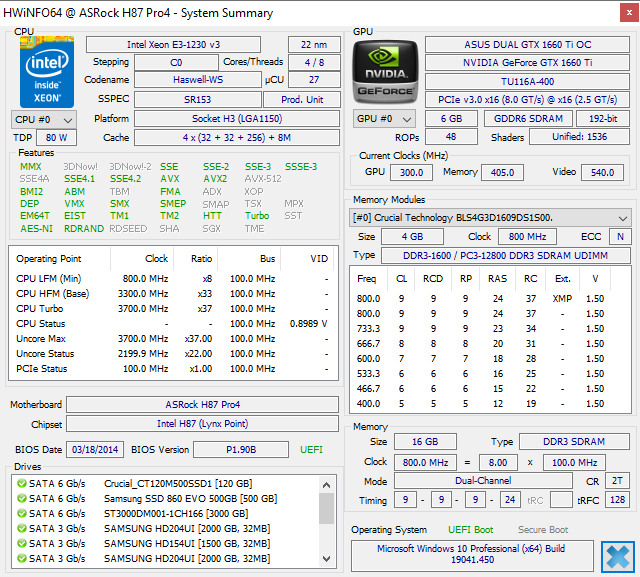The width and height of the screenshot is (640, 577).
Task: Click the Codename Haswell-WS field
Action: tap(198, 80)
